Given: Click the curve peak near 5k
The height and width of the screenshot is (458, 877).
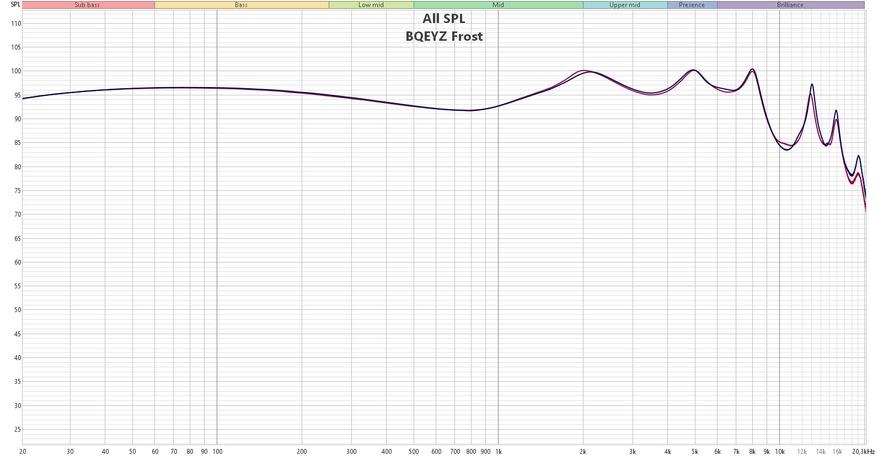Looking at the screenshot, I should click(x=694, y=70).
